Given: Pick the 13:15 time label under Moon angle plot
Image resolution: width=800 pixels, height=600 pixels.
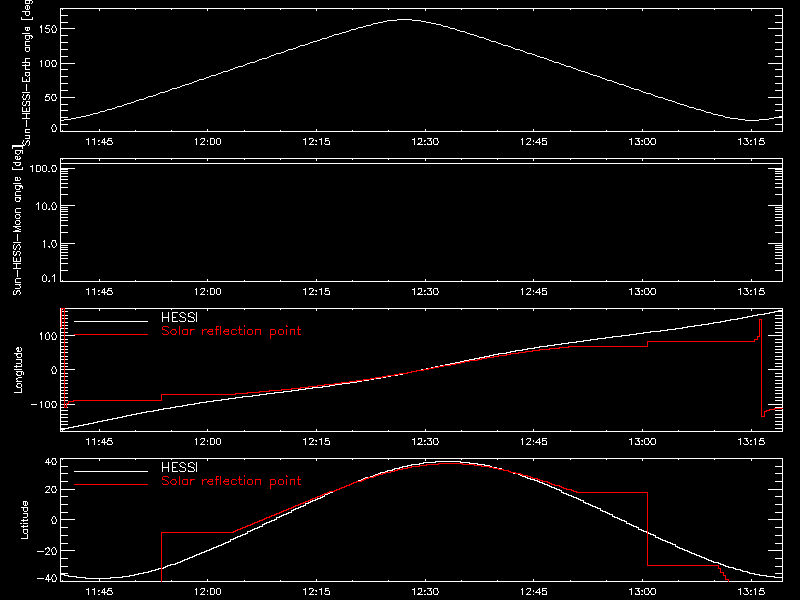Looking at the screenshot, I should click(751, 291).
